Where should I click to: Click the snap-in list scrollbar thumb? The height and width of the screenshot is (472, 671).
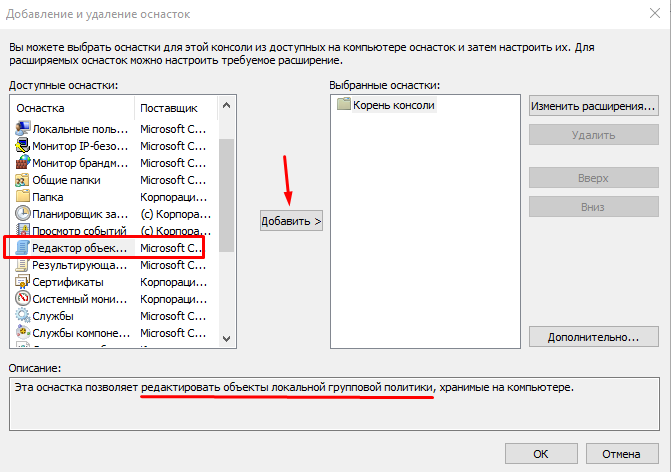(x=226, y=195)
